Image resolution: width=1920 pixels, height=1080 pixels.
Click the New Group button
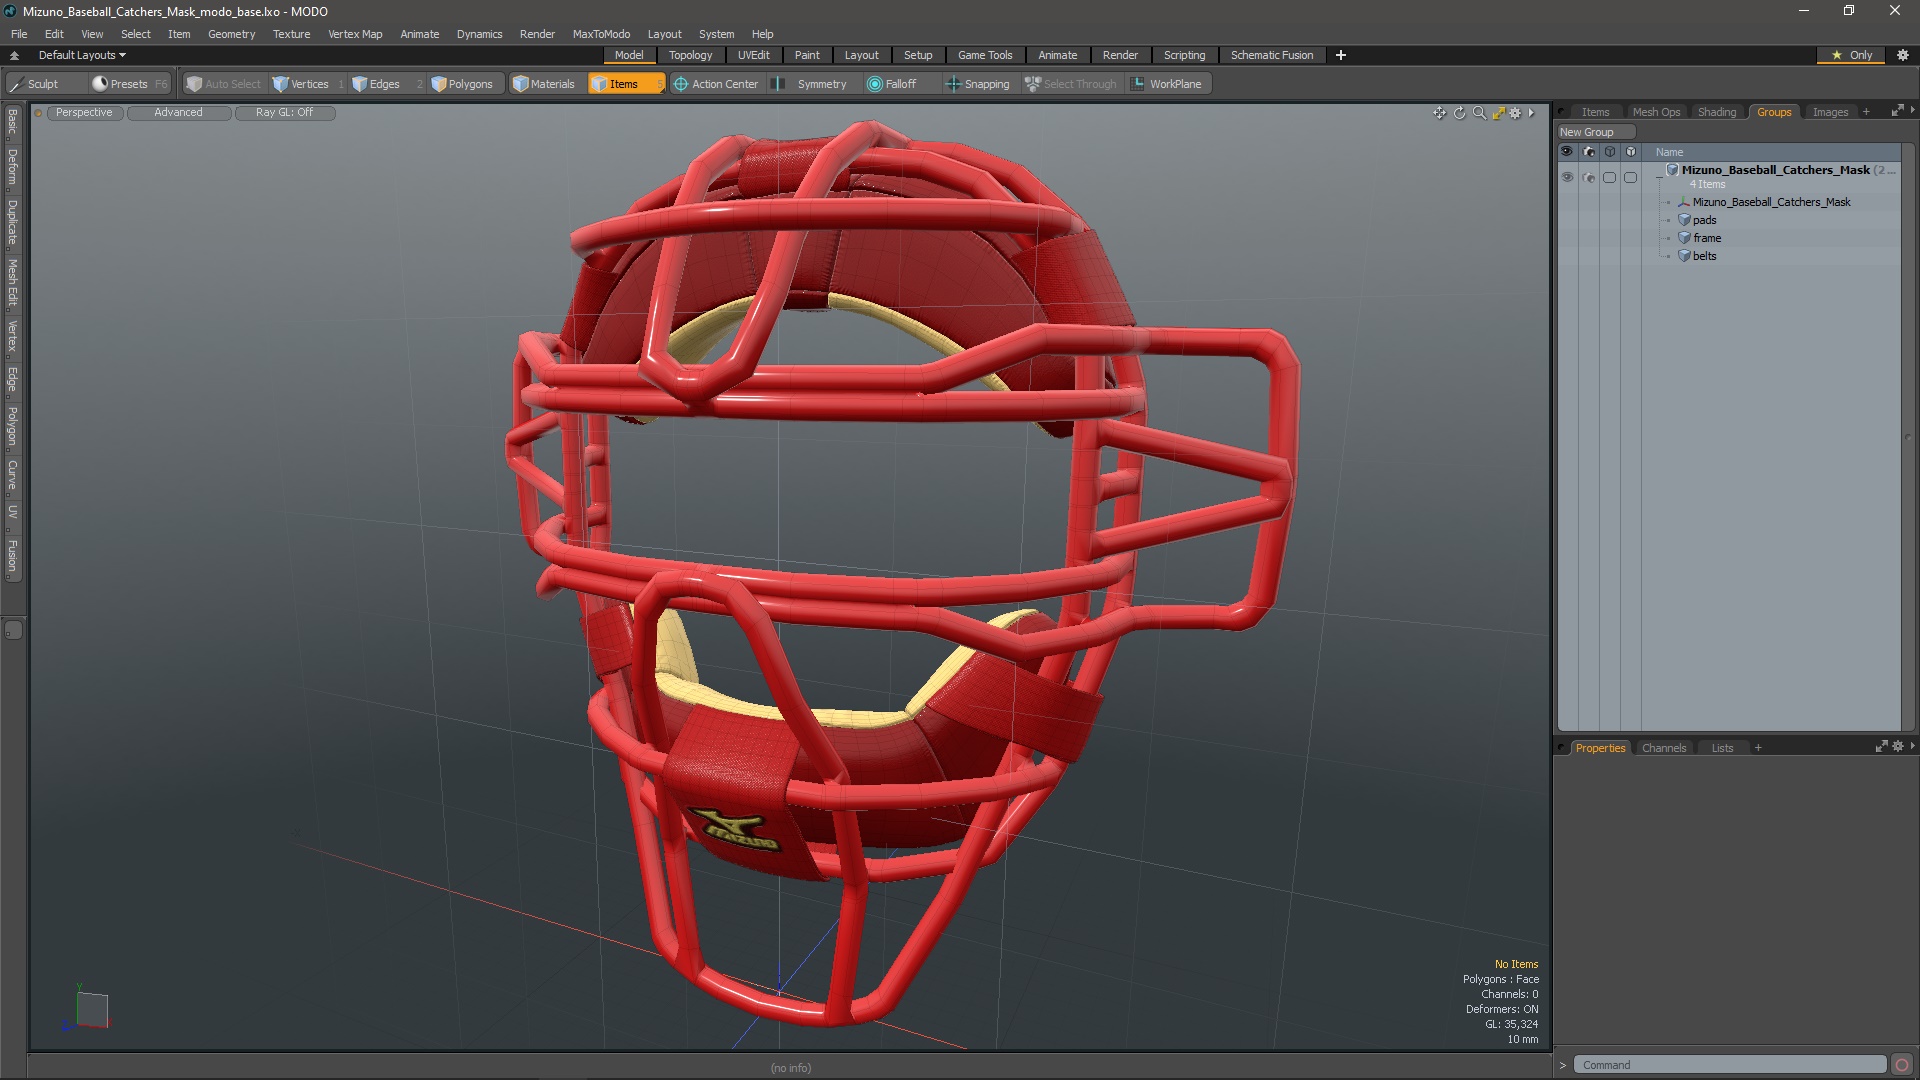pyautogui.click(x=1587, y=132)
